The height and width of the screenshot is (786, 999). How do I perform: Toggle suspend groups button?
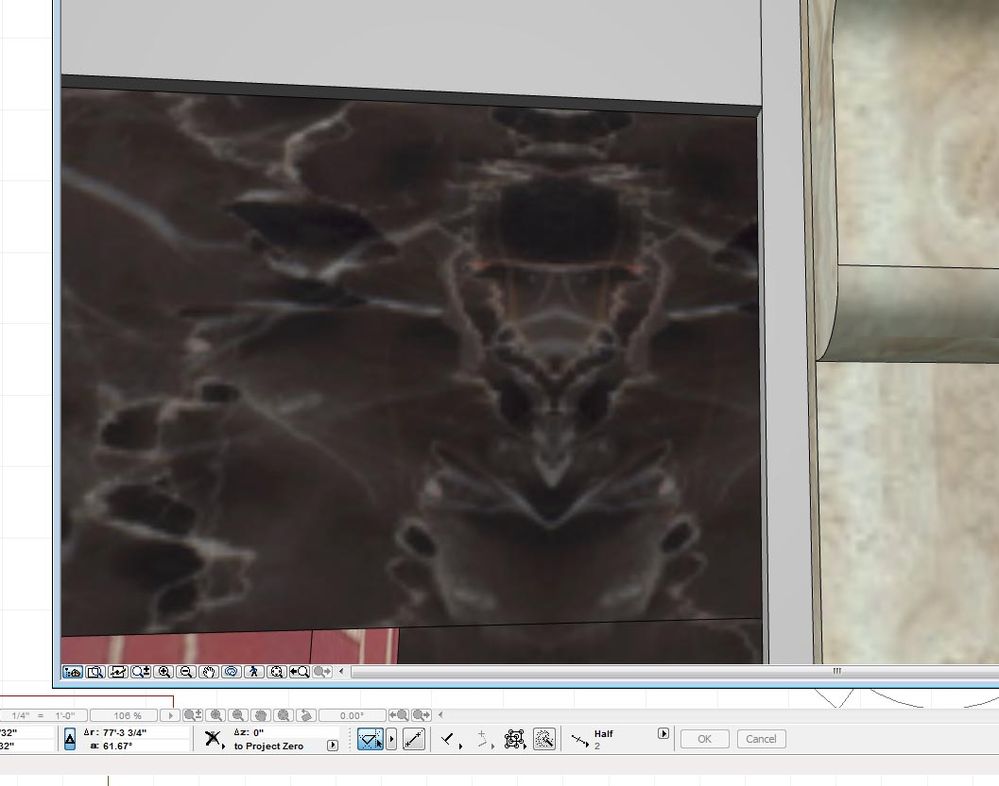click(x=514, y=739)
